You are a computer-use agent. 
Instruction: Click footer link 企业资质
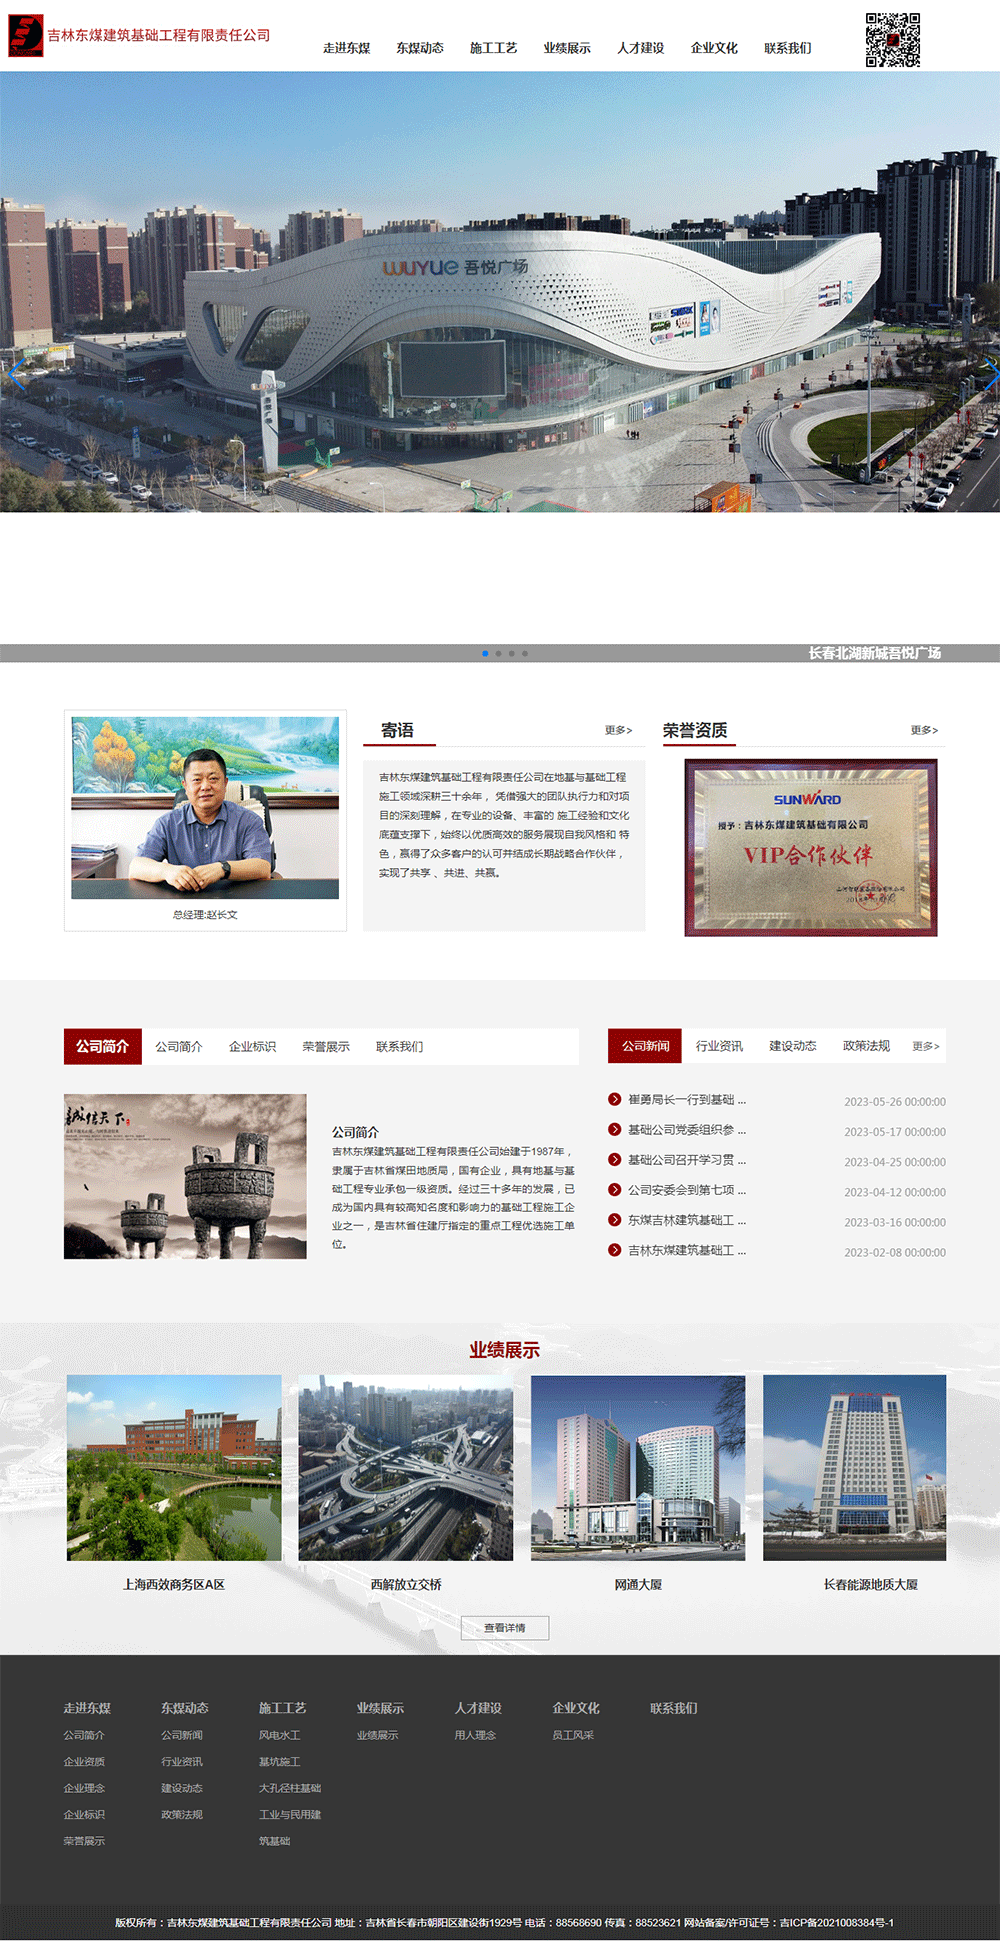(84, 1762)
